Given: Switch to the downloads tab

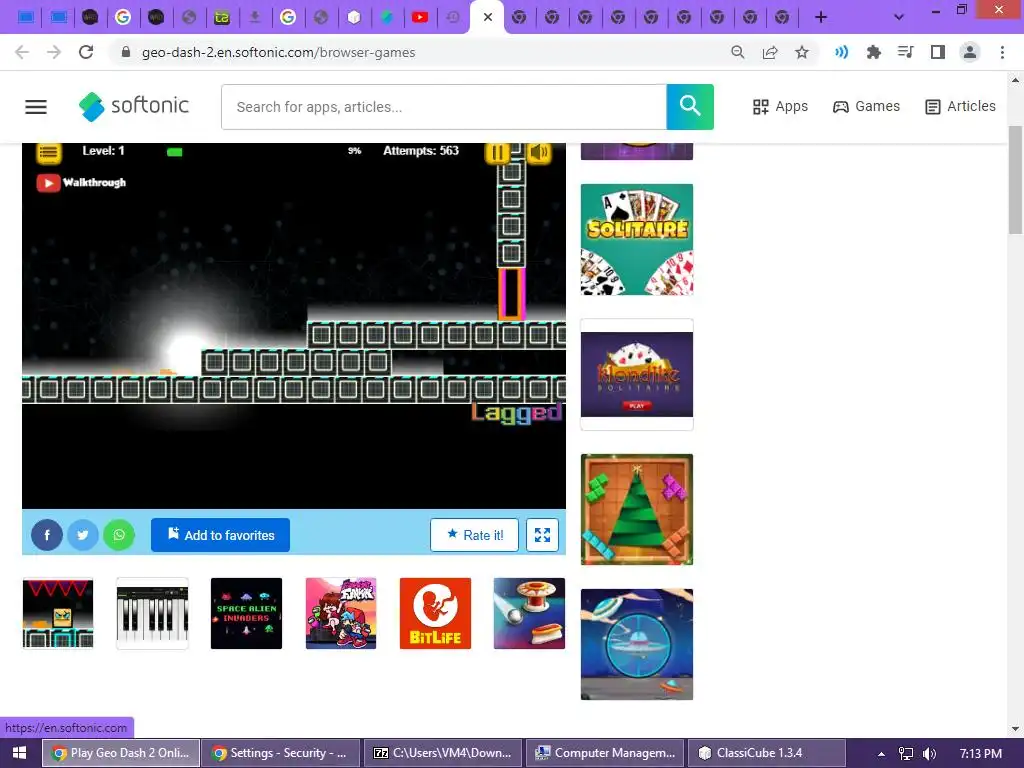Looking at the screenshot, I should coord(255,17).
